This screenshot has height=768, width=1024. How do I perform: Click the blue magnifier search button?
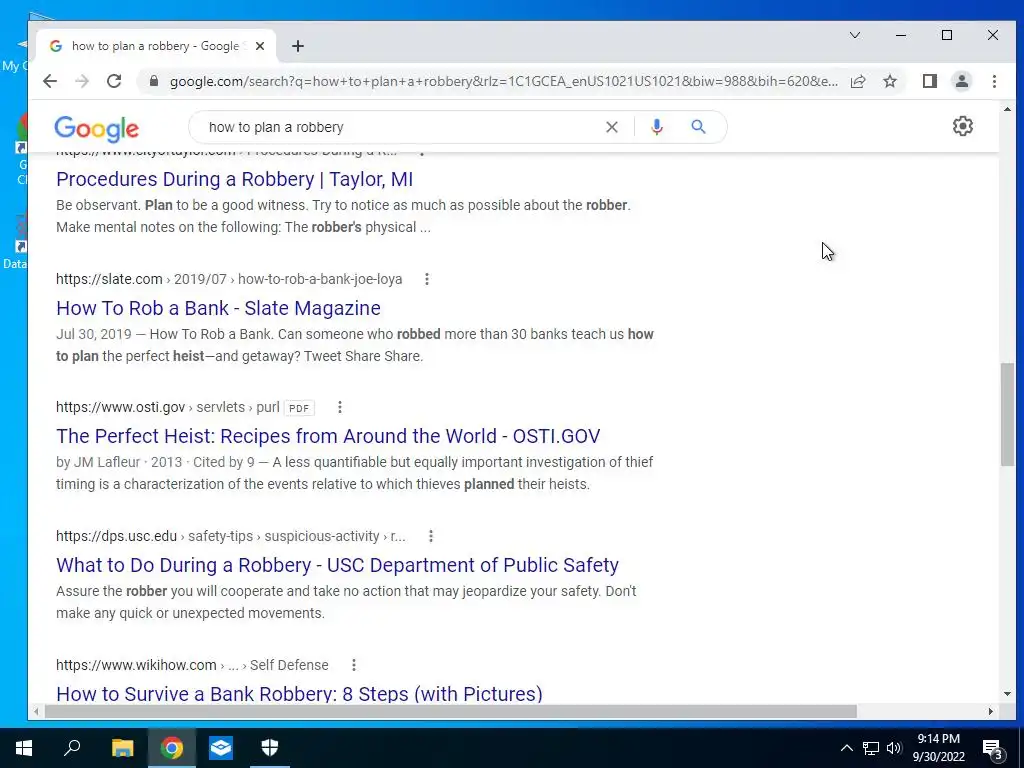(699, 127)
